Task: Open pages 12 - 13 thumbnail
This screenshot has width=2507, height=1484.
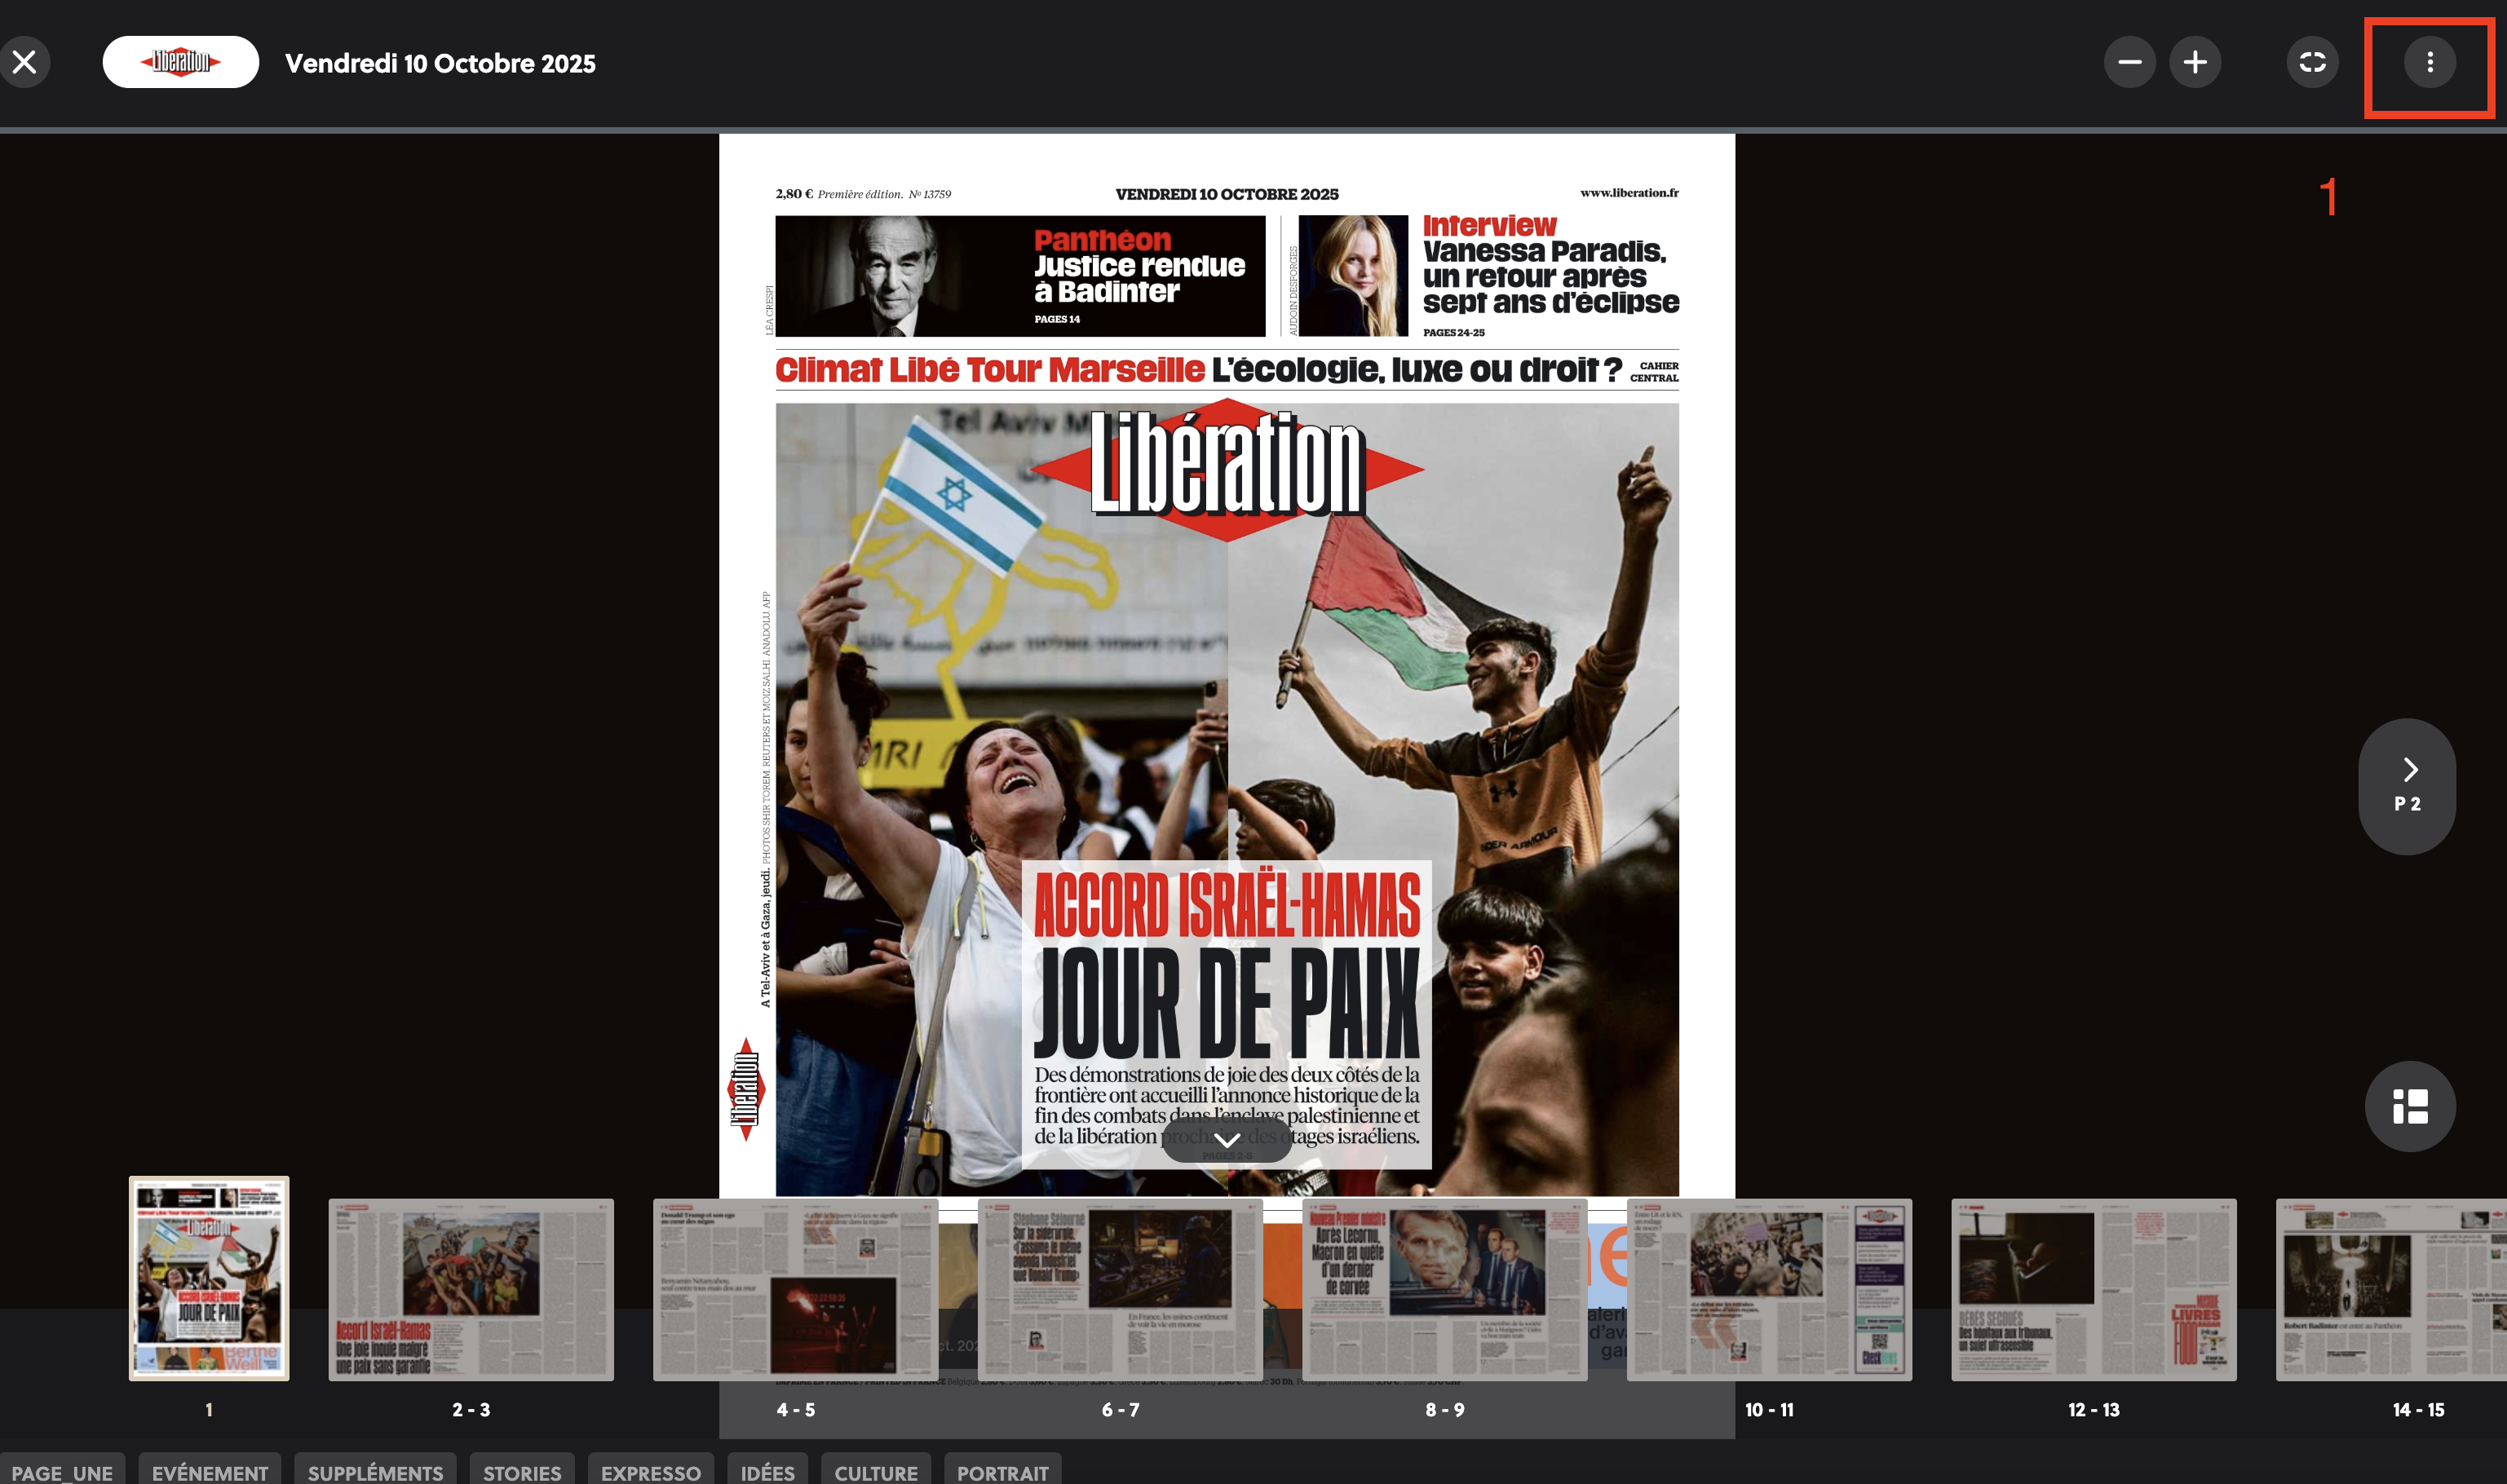Action: 2094,1289
